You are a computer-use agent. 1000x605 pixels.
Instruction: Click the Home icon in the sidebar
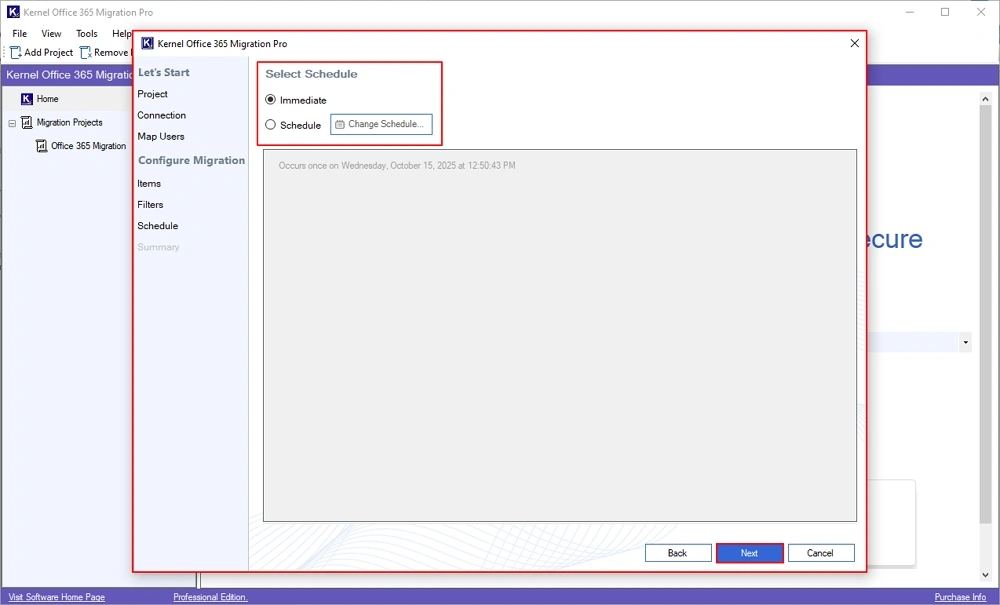(x=26, y=99)
